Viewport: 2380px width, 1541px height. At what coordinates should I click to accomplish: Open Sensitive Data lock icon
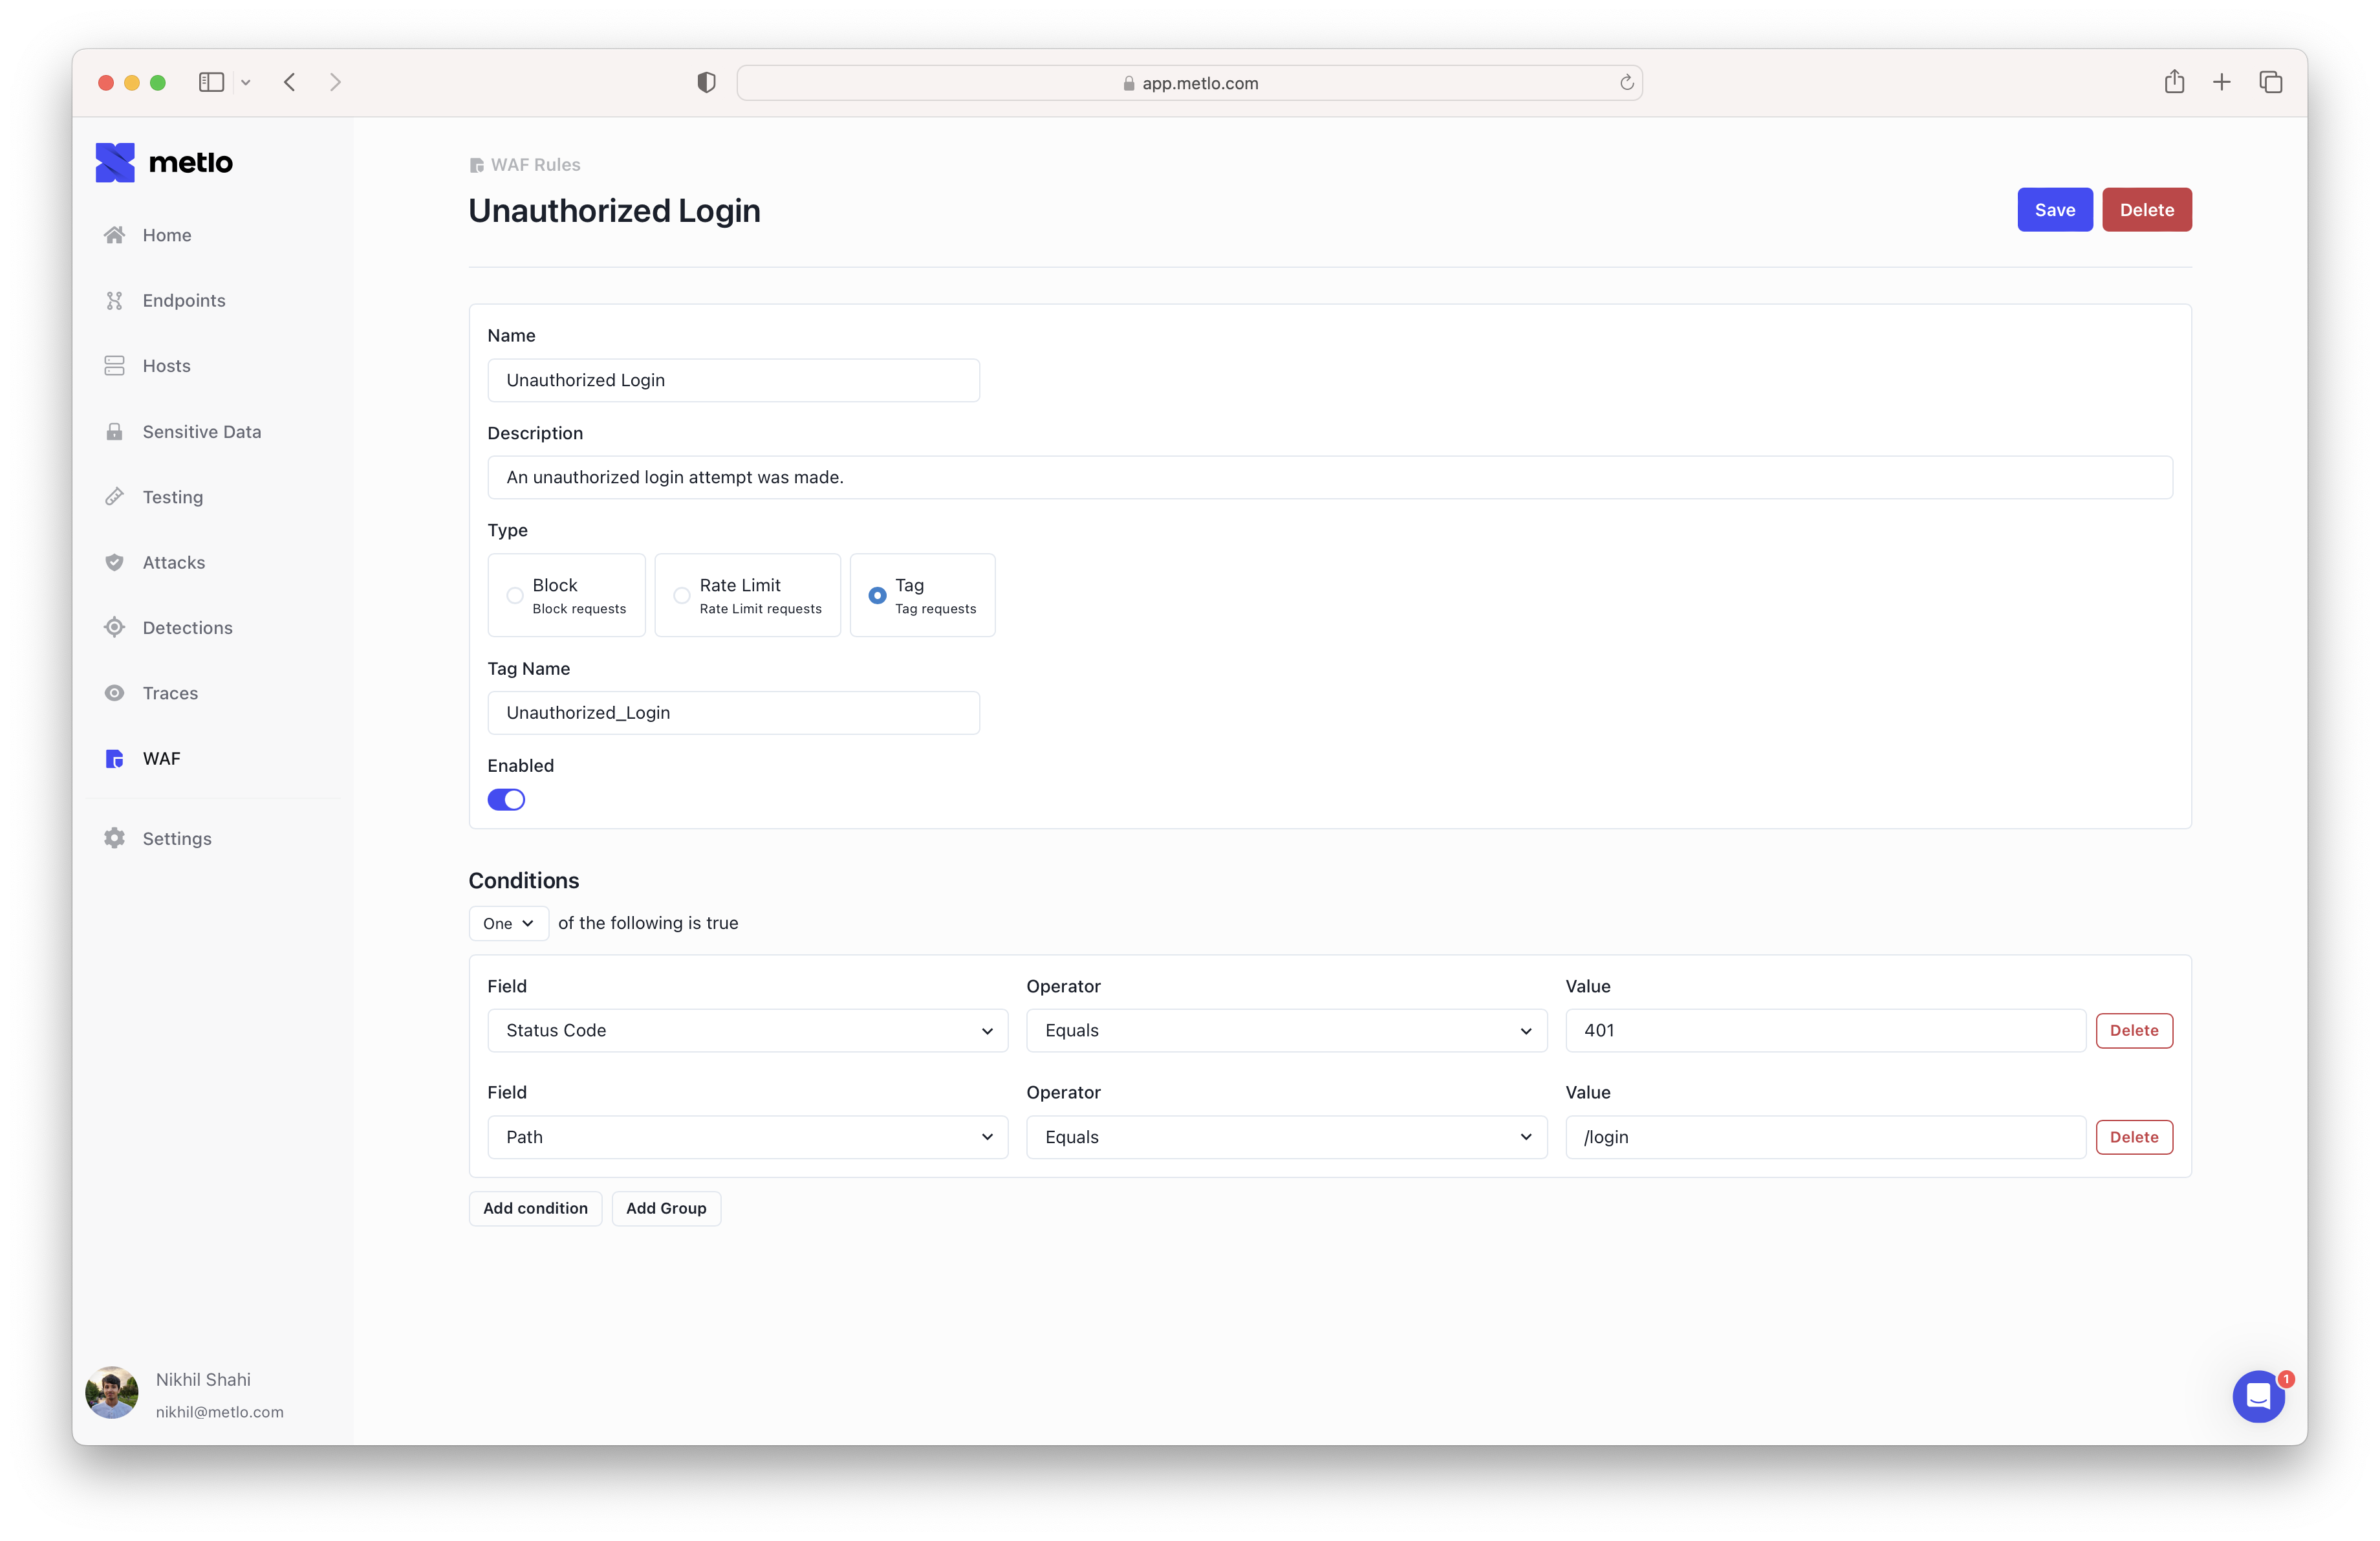coord(115,432)
